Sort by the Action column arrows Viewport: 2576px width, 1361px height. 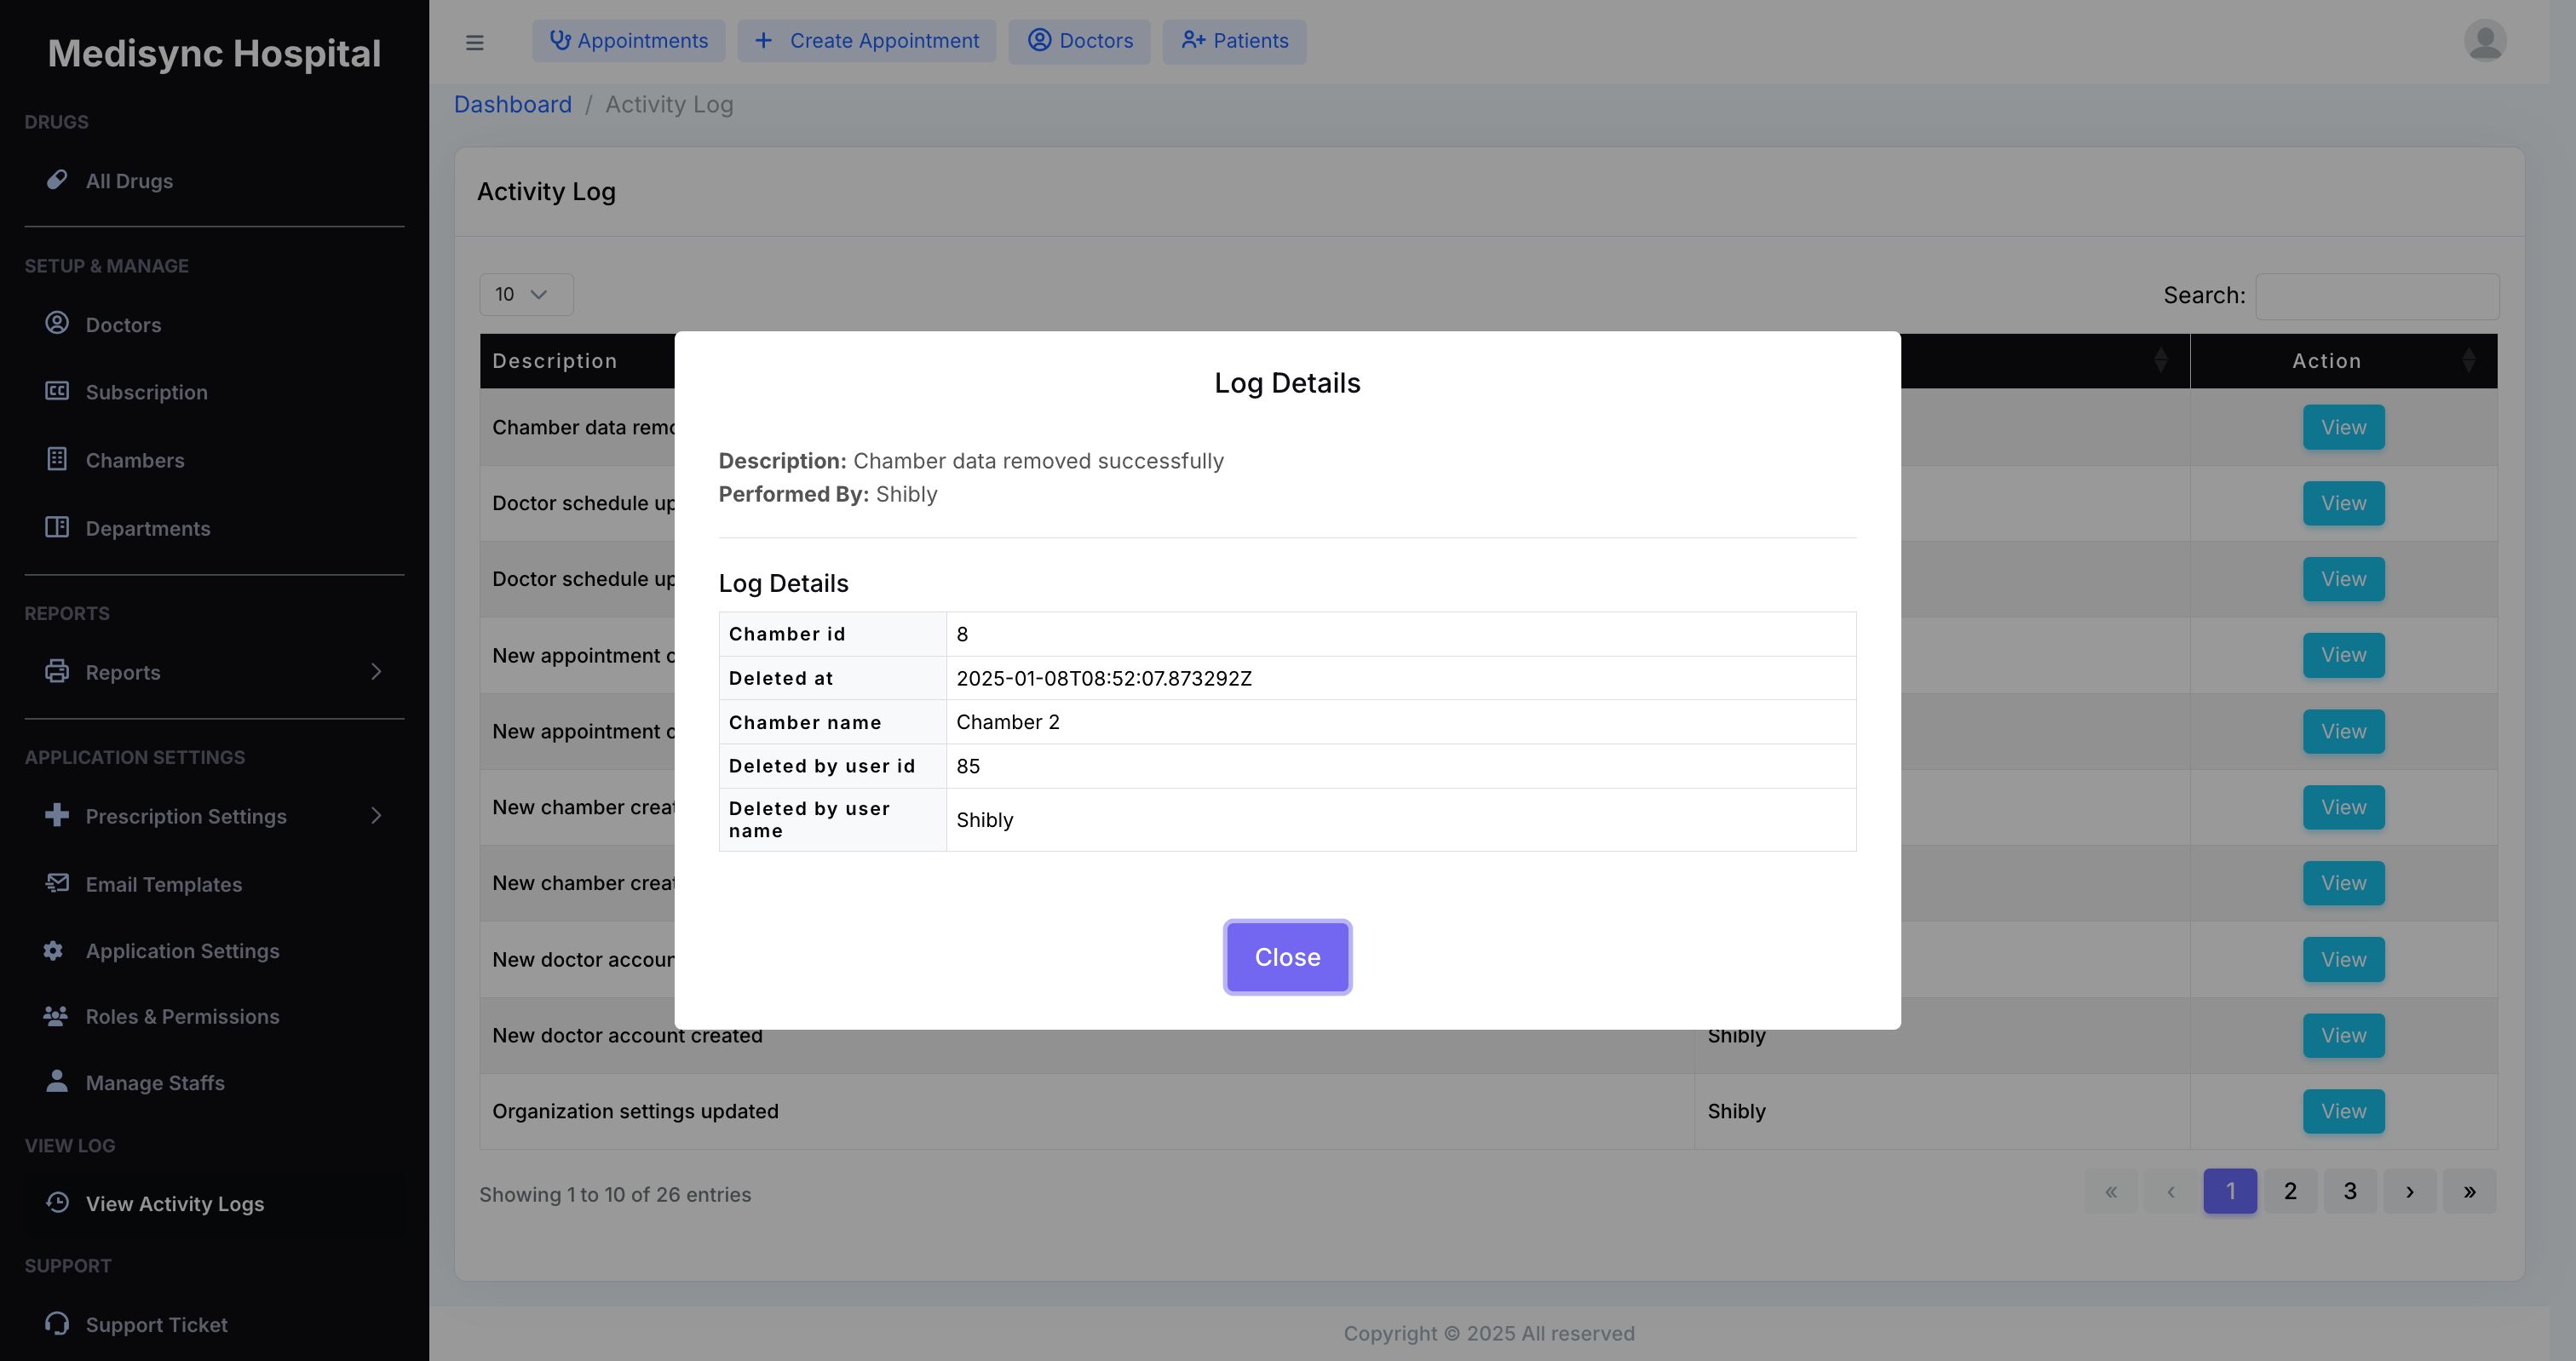[x=2468, y=361]
